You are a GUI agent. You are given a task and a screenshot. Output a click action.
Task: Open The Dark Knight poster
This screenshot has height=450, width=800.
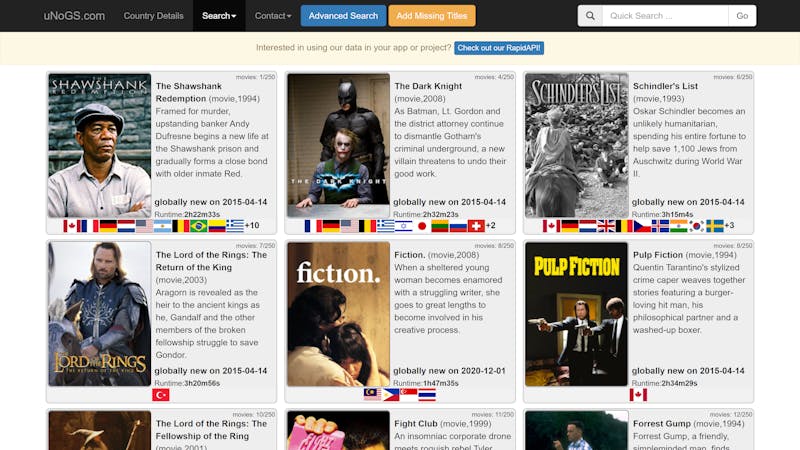click(x=338, y=145)
